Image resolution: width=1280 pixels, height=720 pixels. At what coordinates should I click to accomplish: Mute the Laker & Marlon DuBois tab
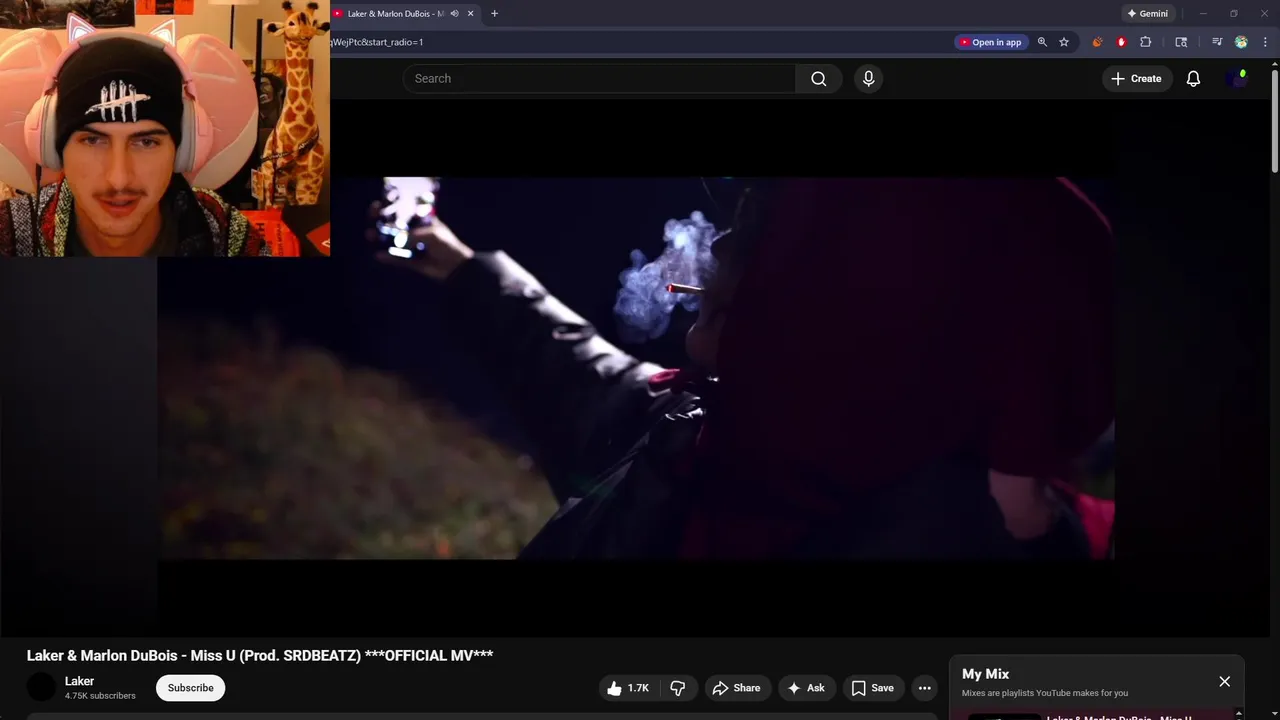pos(455,14)
